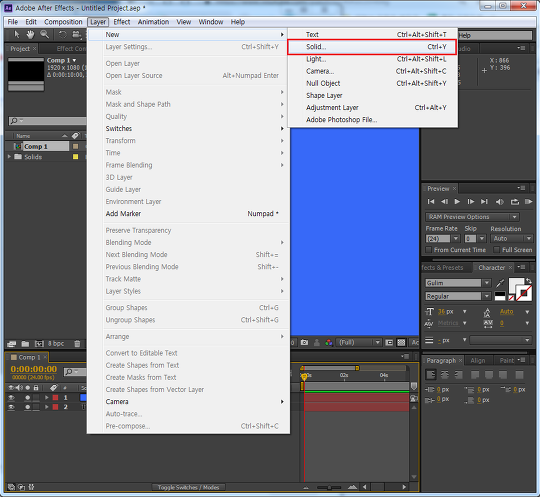Click the current timecode 0:00:00:00
This screenshot has width=540, height=497.
pos(34,369)
